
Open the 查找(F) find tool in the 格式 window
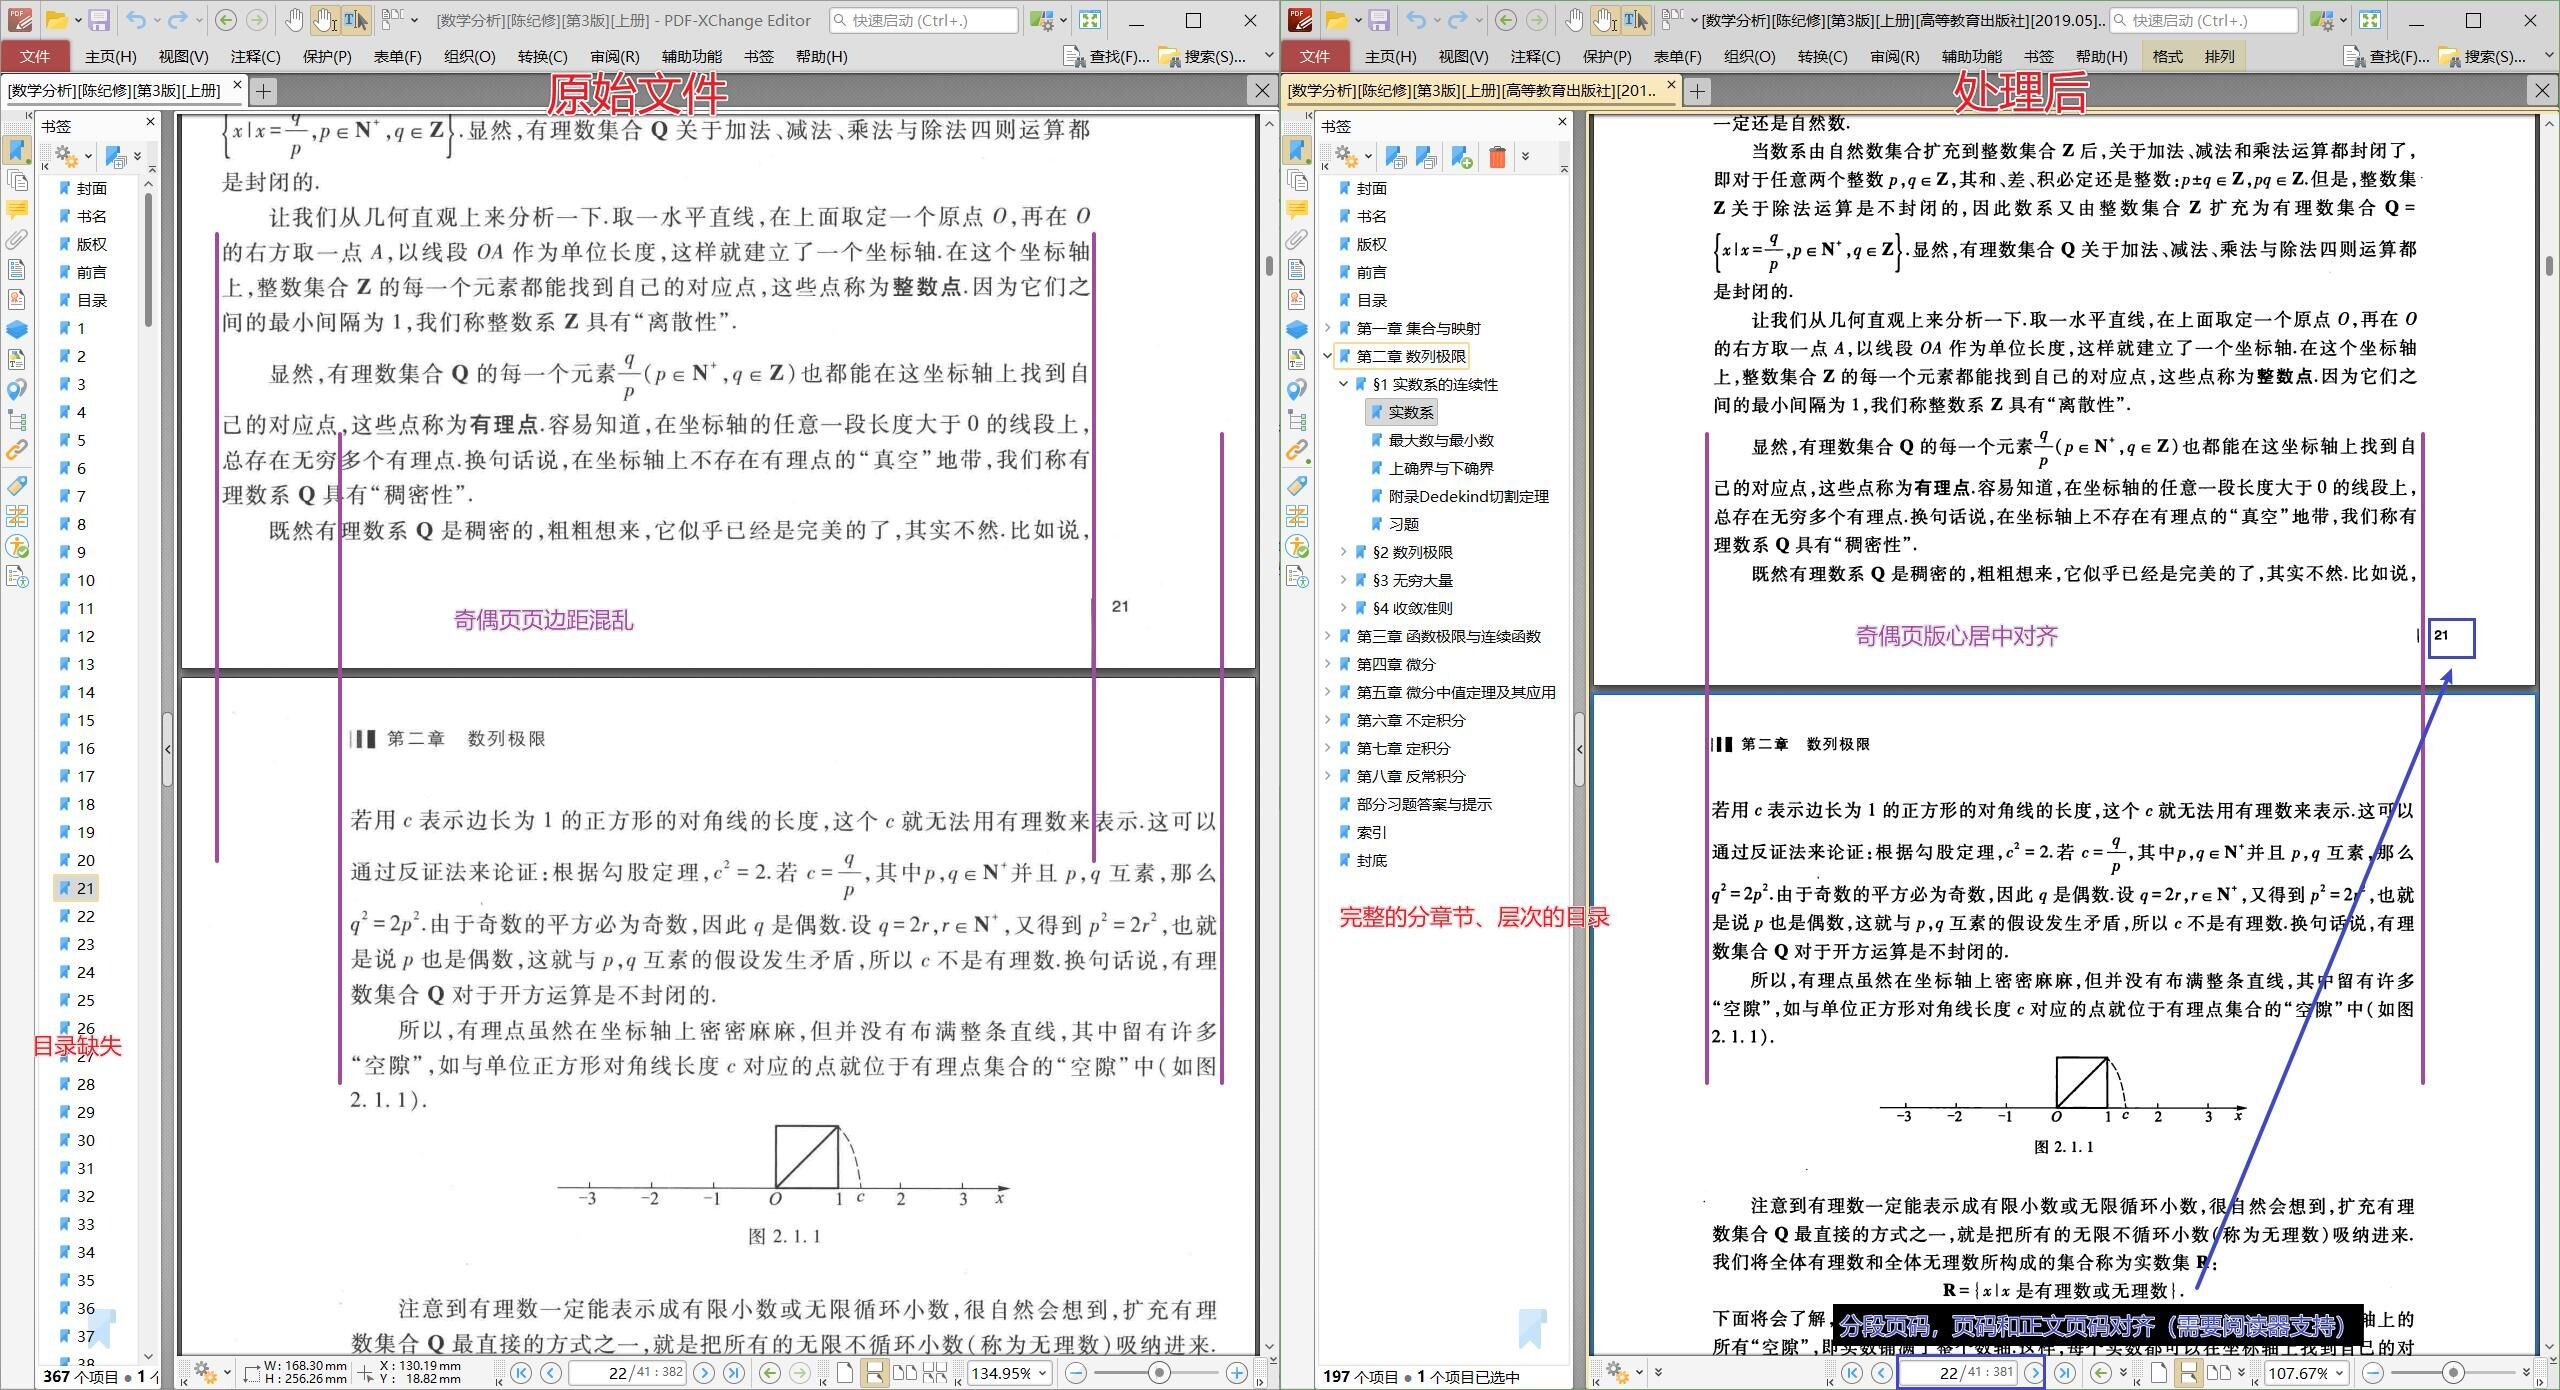point(2386,57)
